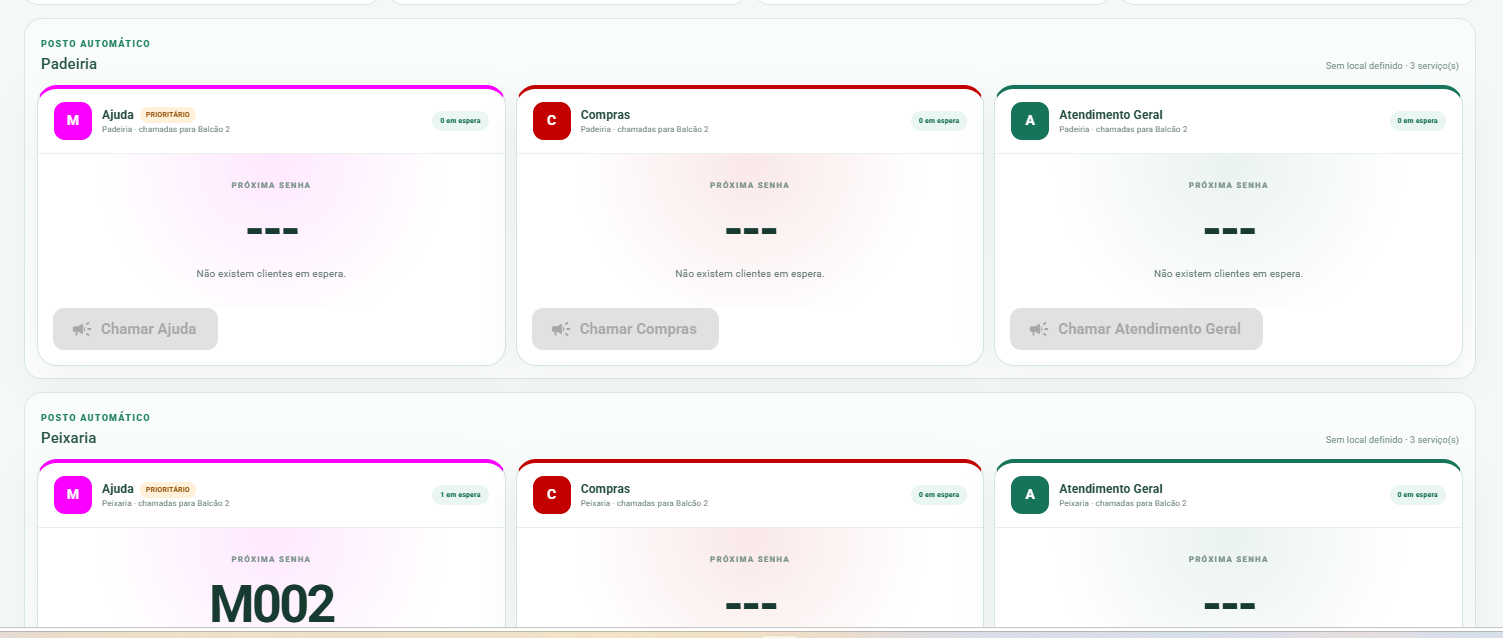1503x638 pixels.
Task: Click the Peixaria section heading
Action: tap(69, 438)
